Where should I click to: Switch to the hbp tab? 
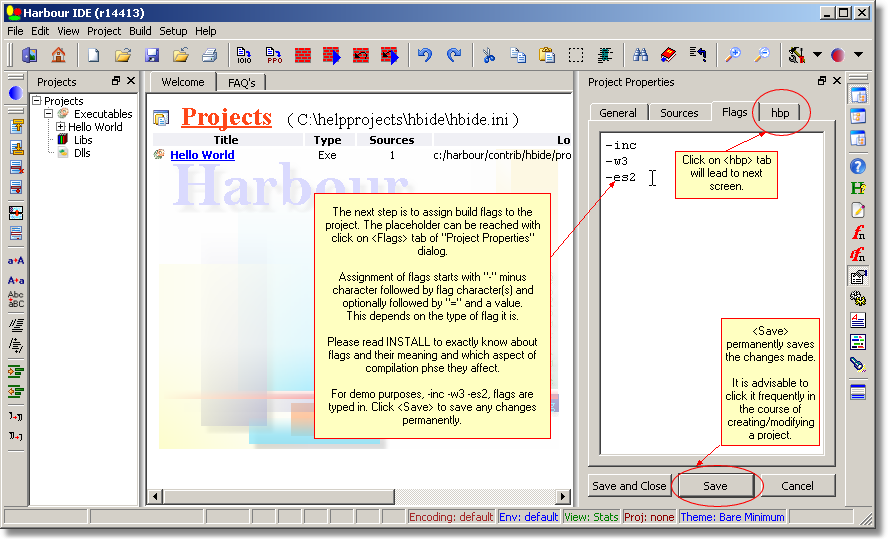(x=780, y=113)
